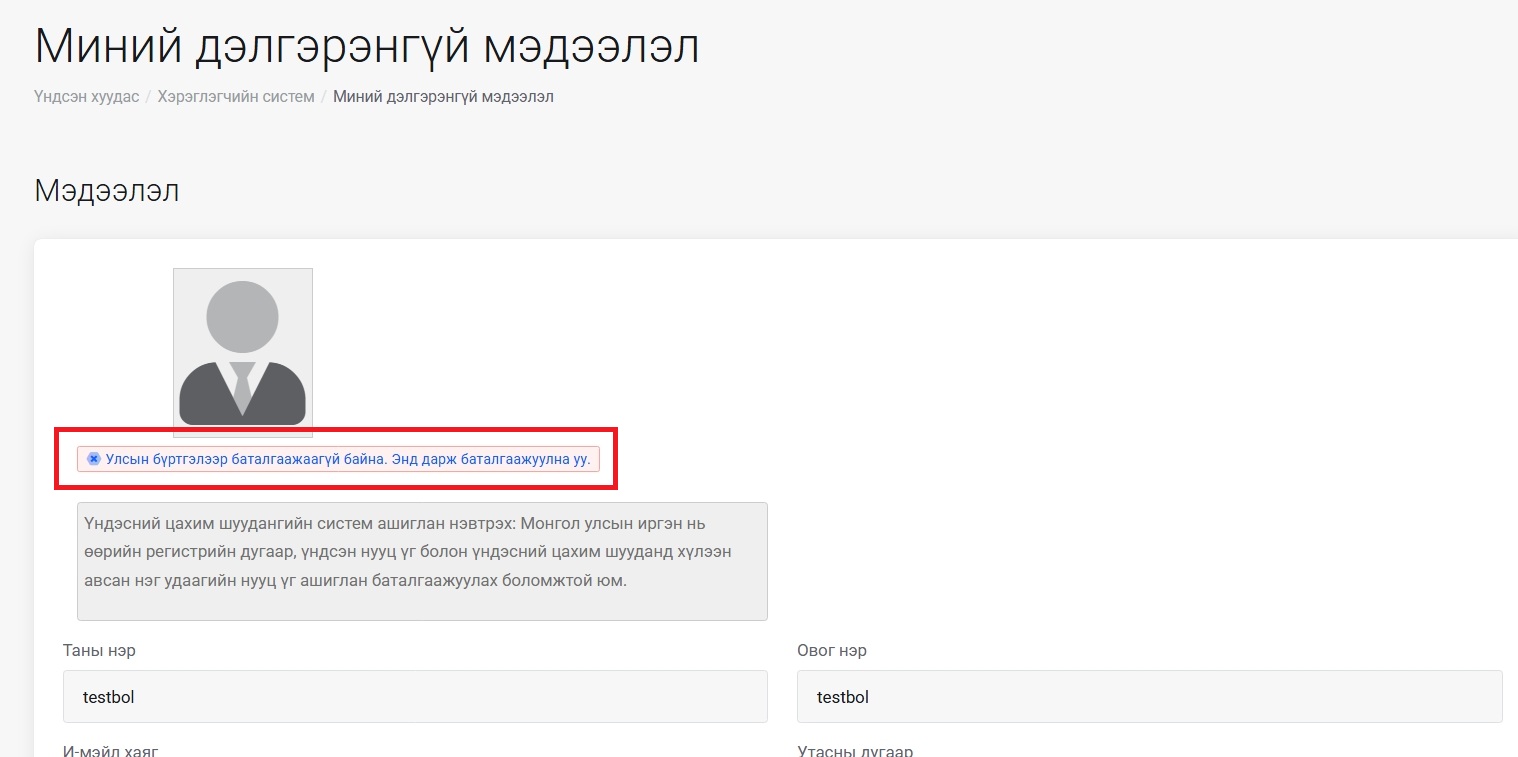
Task: Click the slash separator after Хэрэглэгчийн систем
Action: coord(324,97)
